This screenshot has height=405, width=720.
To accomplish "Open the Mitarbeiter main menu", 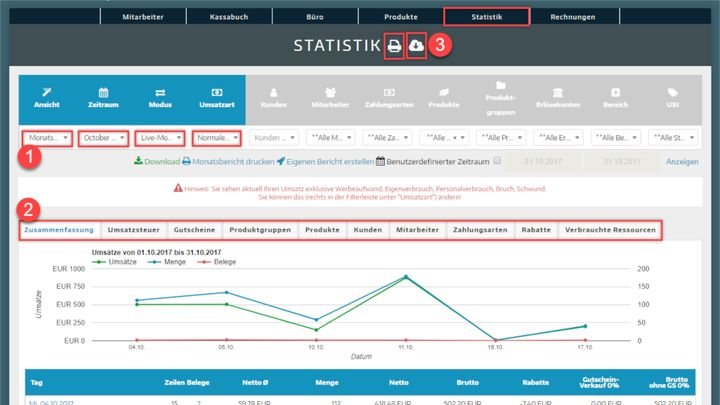I will click(x=143, y=17).
